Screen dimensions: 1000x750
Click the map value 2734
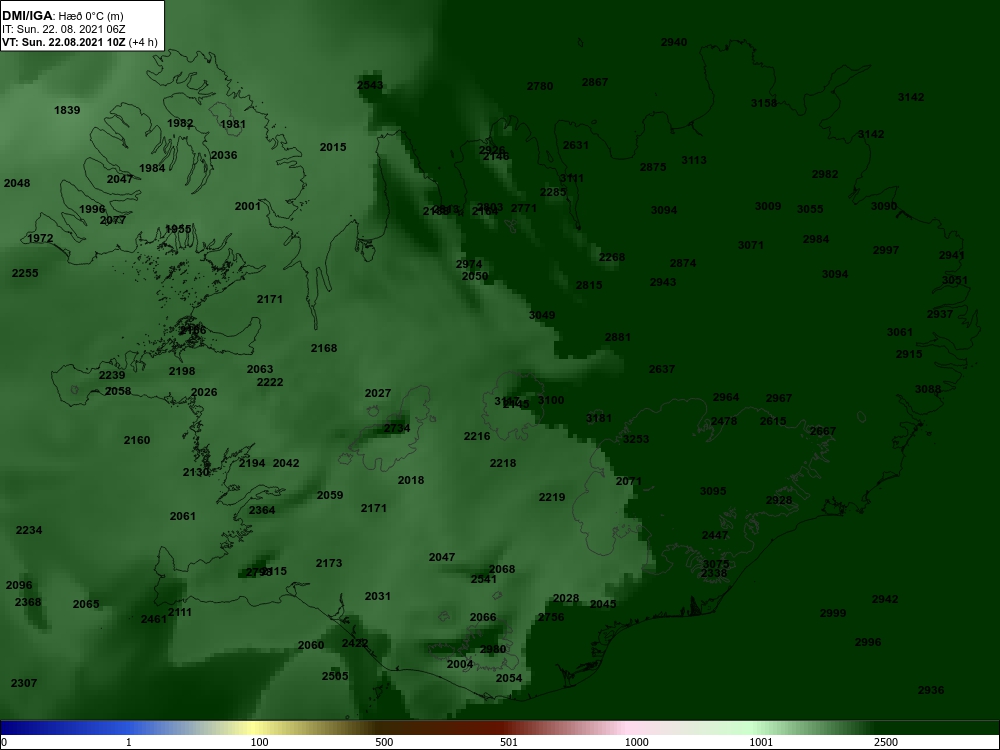pyautogui.click(x=397, y=428)
